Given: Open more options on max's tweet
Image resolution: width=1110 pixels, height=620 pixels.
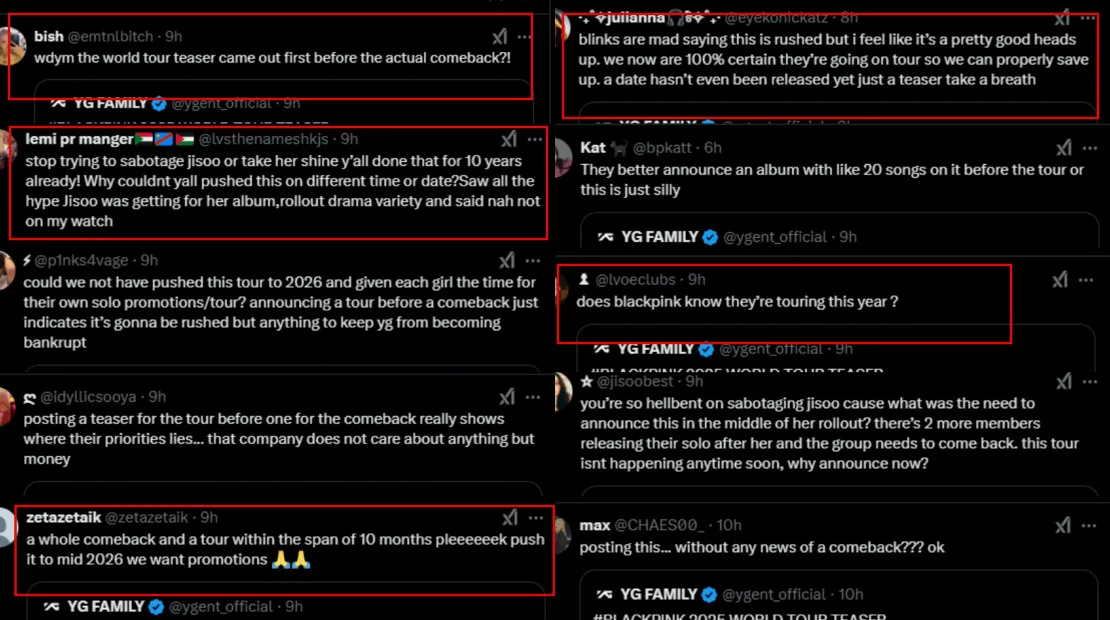Looking at the screenshot, I should pyautogui.click(x=1088, y=525).
